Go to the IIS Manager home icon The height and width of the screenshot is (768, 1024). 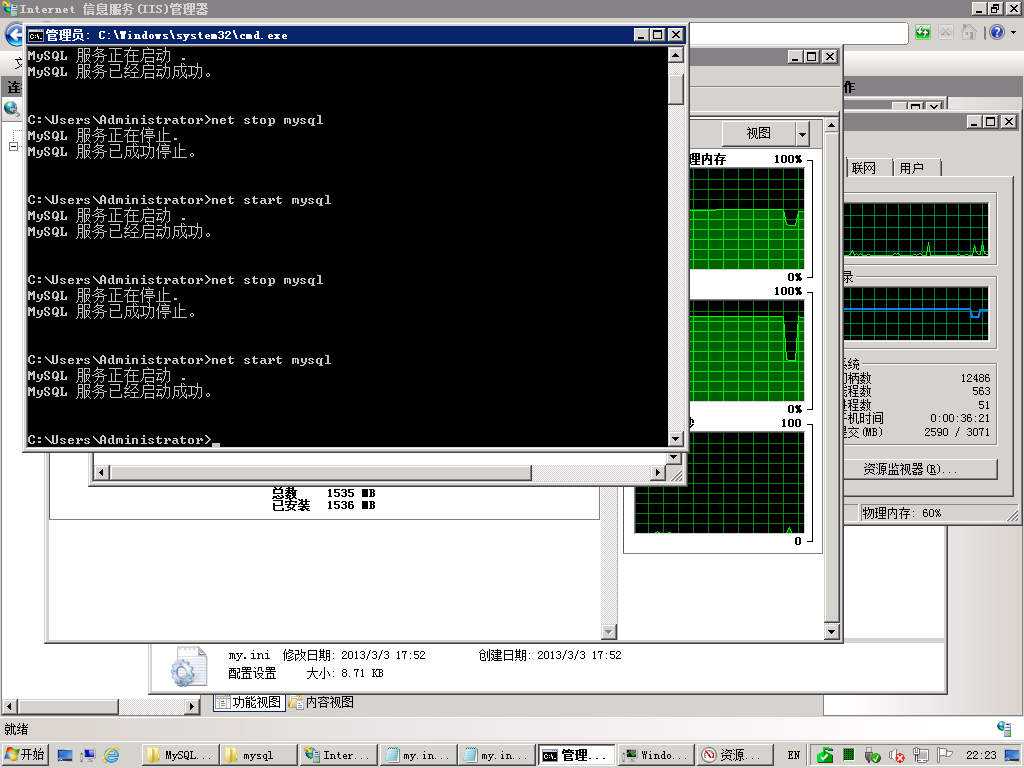point(968,32)
